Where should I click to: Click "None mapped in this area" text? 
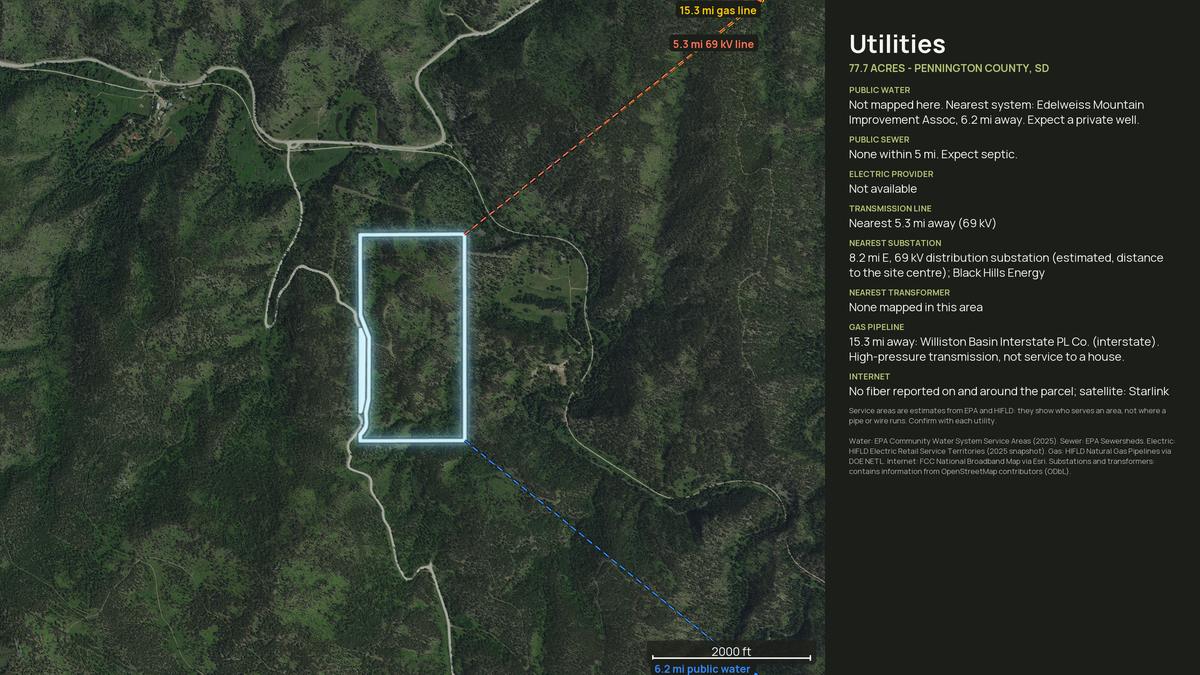[x=915, y=307]
